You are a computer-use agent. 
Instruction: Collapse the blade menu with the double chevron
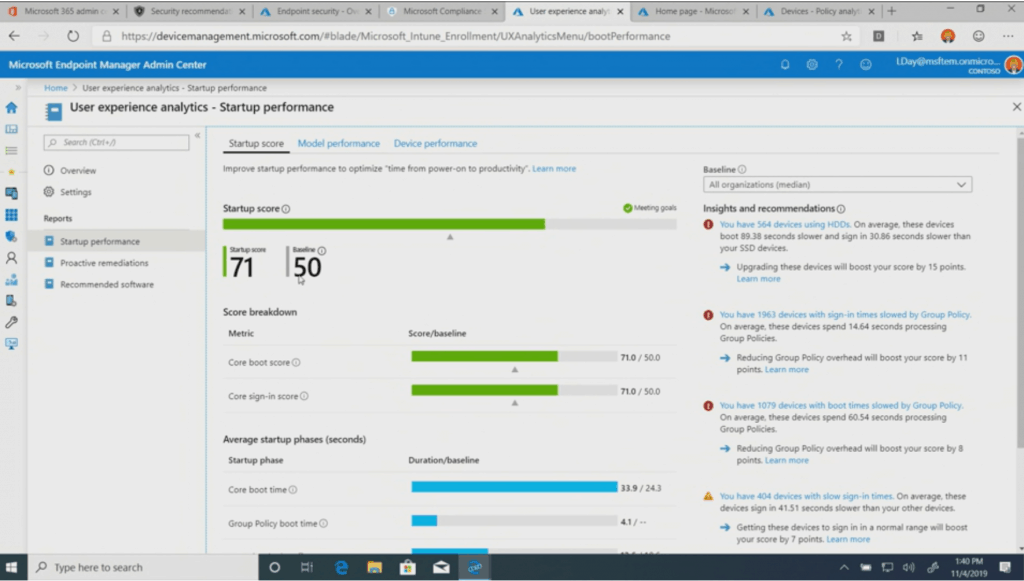pyautogui.click(x=197, y=136)
